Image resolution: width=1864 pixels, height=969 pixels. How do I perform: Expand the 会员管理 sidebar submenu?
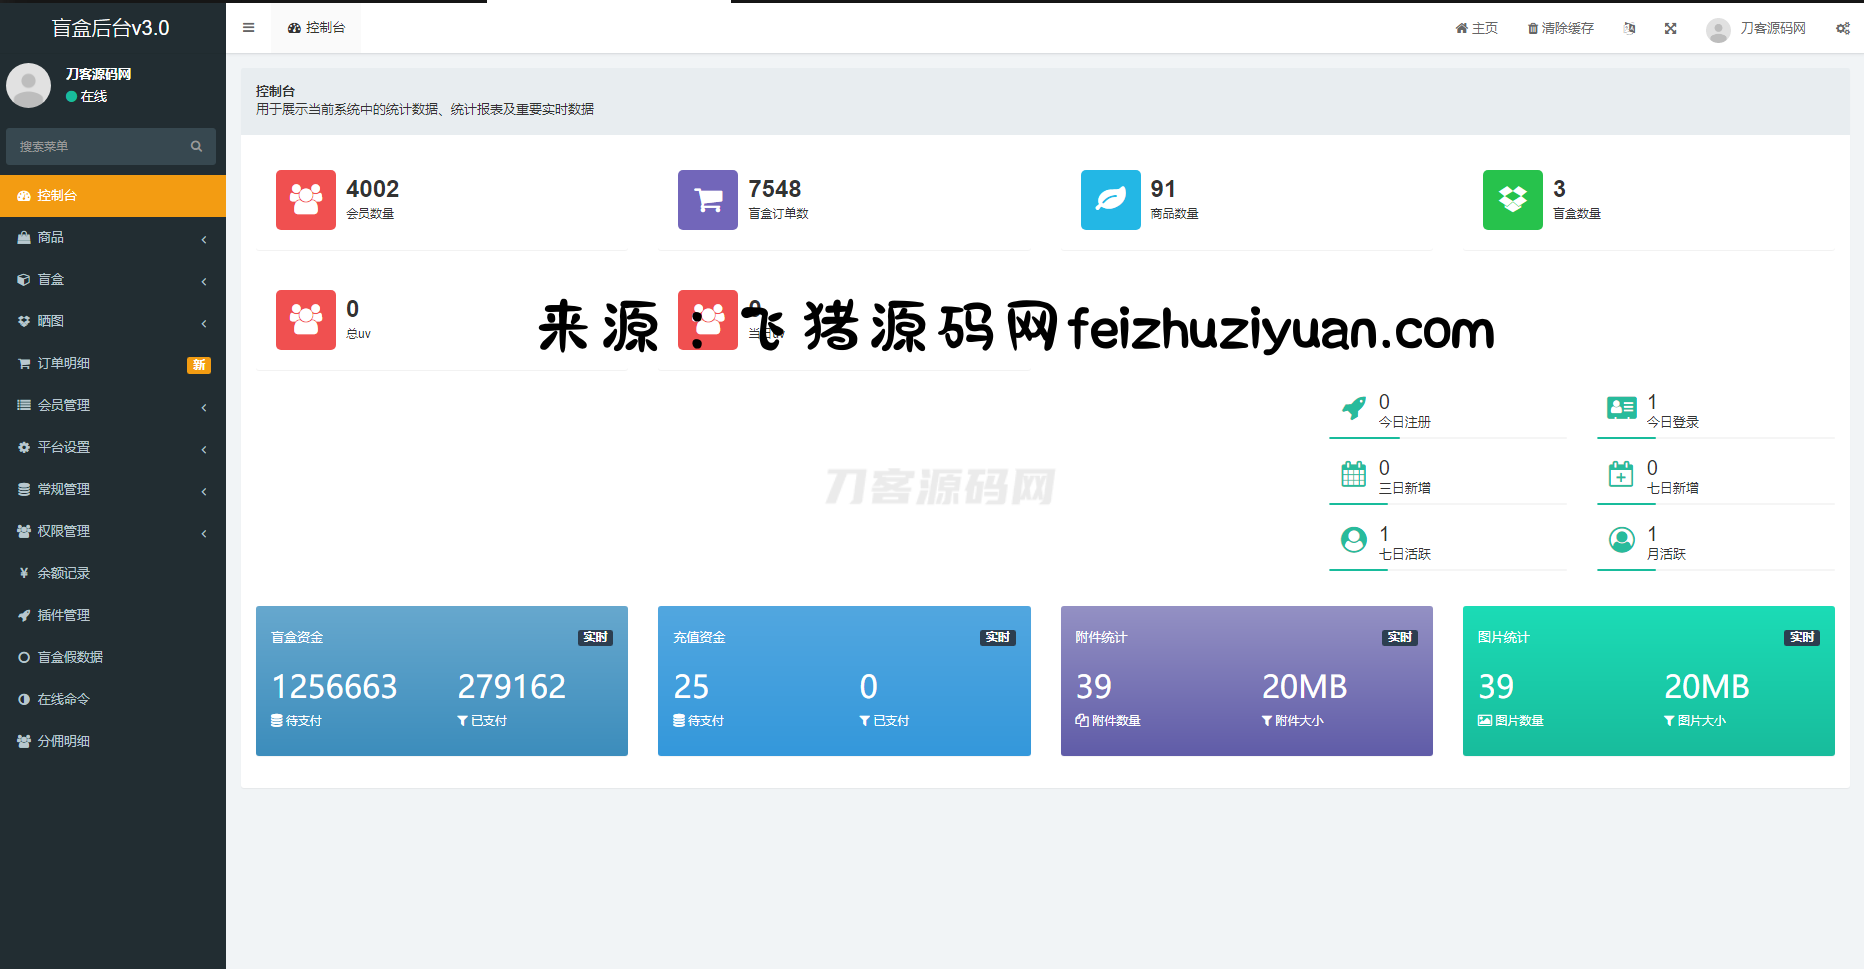(112, 406)
